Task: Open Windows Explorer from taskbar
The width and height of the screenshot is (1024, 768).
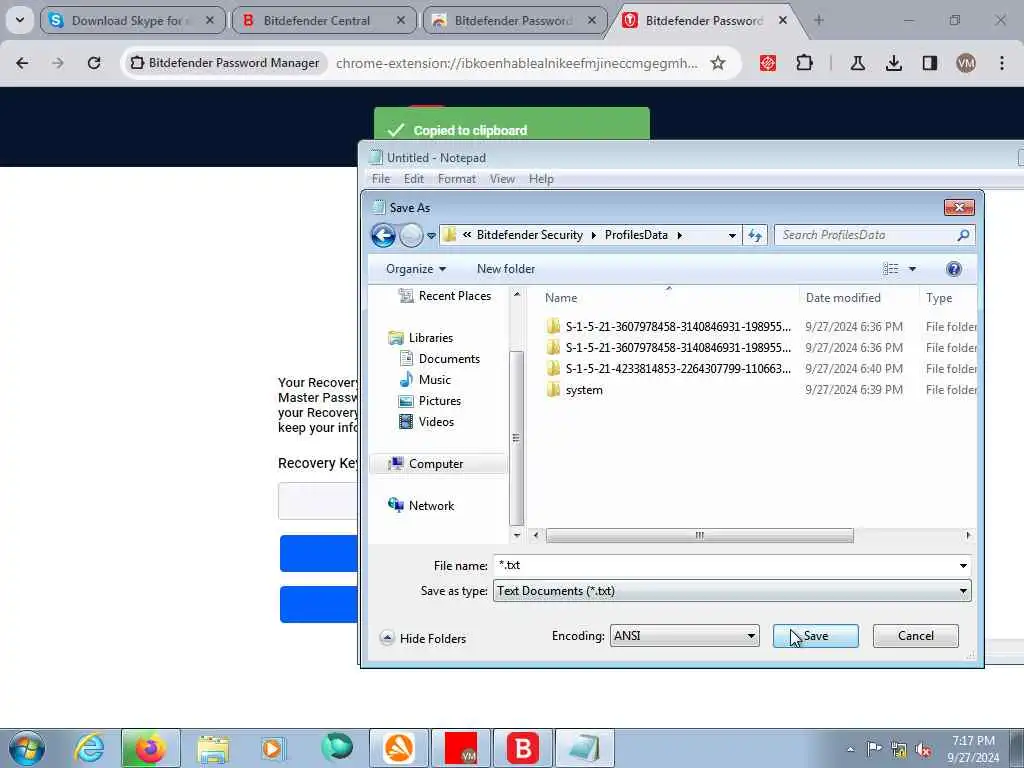Action: (x=213, y=749)
